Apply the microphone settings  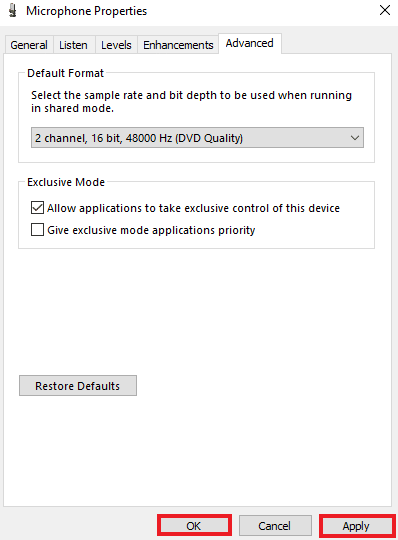357,526
